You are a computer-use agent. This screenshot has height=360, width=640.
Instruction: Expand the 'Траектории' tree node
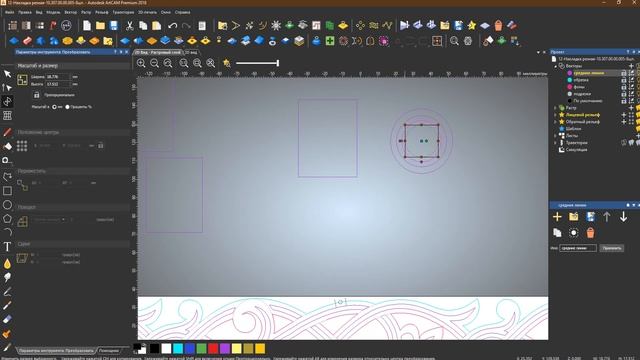(x=556, y=142)
